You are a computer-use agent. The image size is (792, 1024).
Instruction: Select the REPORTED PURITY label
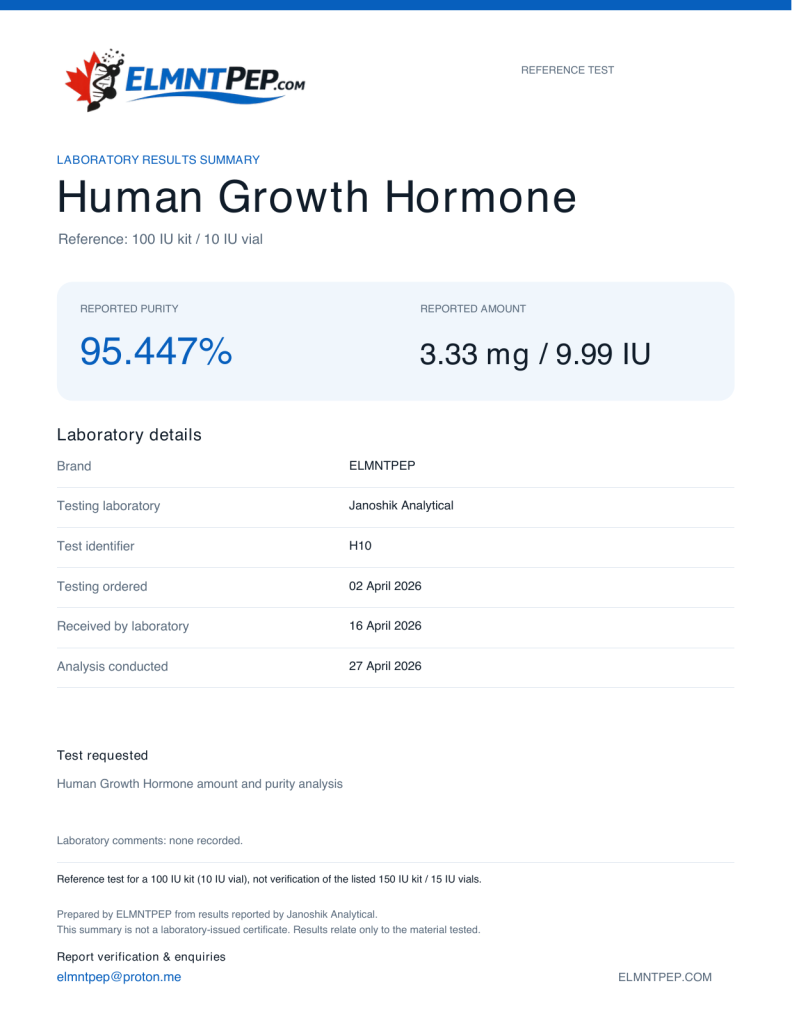coord(129,309)
